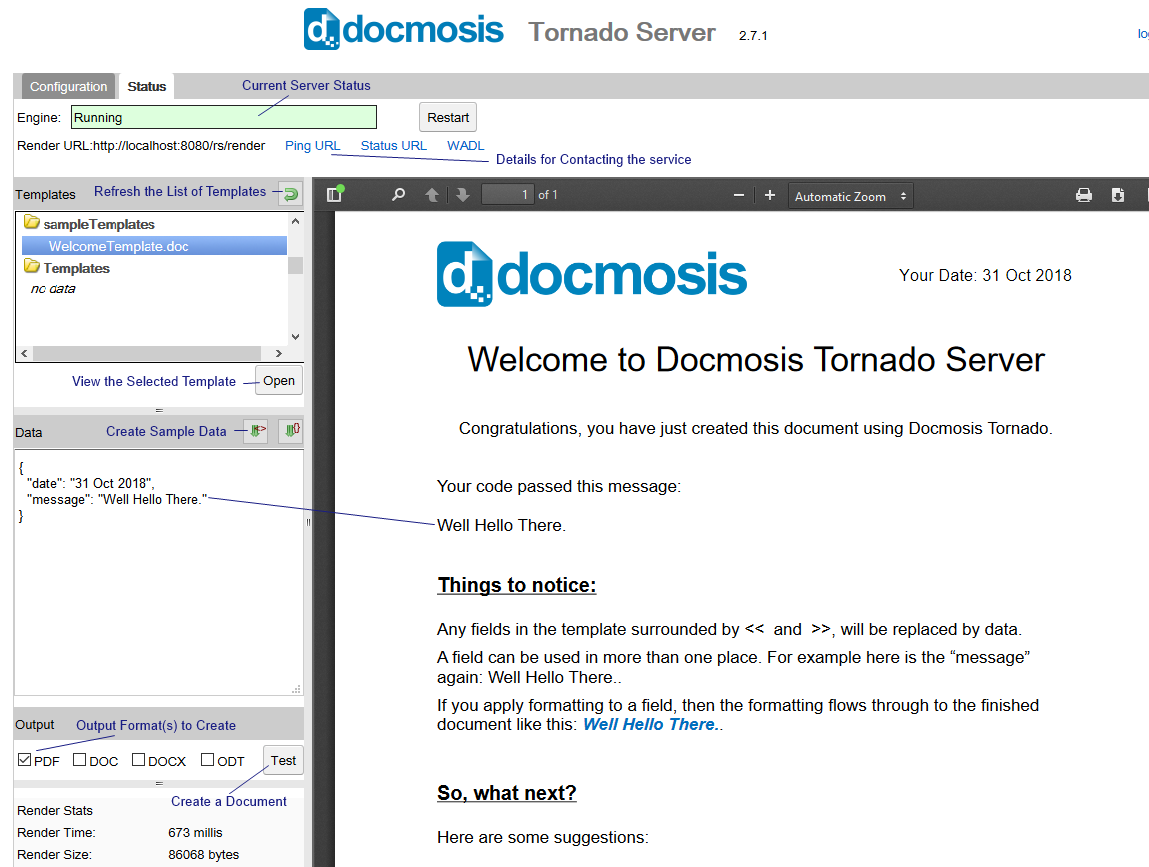Open the selected template with Open button

[279, 380]
